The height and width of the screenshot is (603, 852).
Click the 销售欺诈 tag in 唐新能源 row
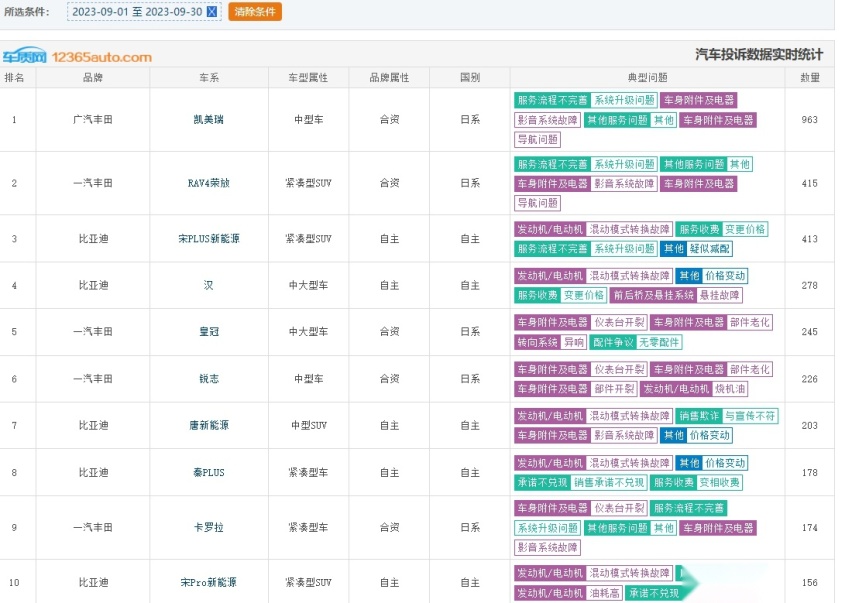[x=699, y=416]
